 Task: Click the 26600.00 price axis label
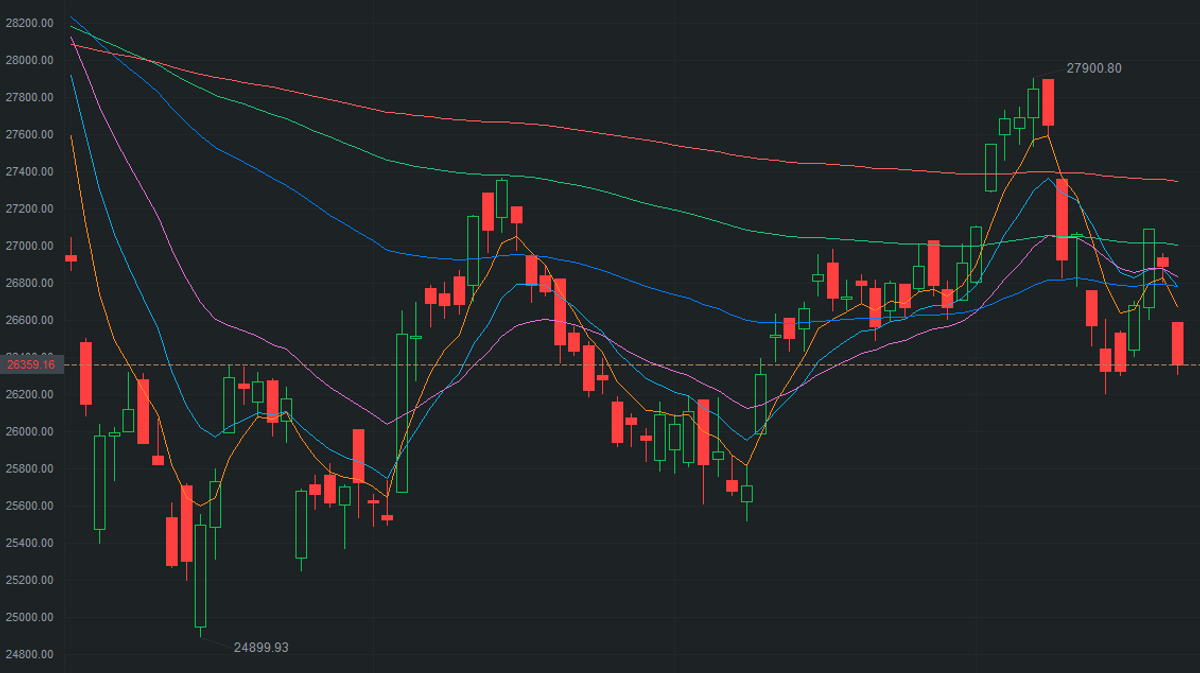click(x=29, y=320)
